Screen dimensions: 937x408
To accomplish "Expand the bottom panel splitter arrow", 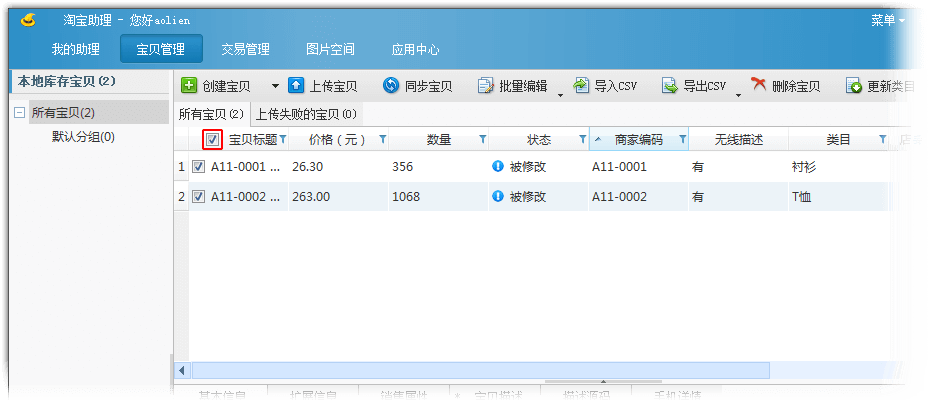I will coord(603,381).
